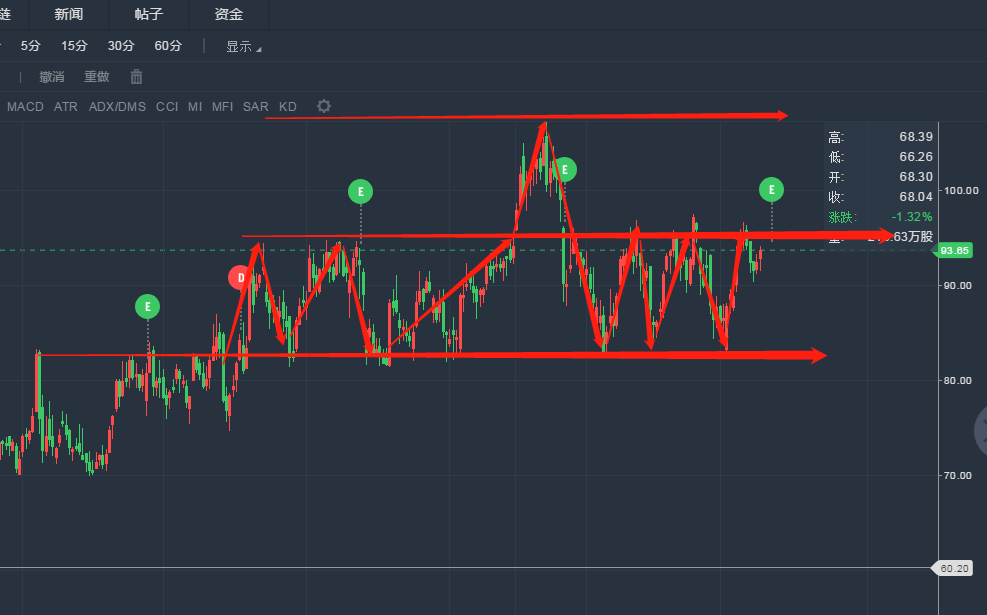Enable the ATR indicator
Viewport: 987px width, 615px height.
(x=66, y=106)
